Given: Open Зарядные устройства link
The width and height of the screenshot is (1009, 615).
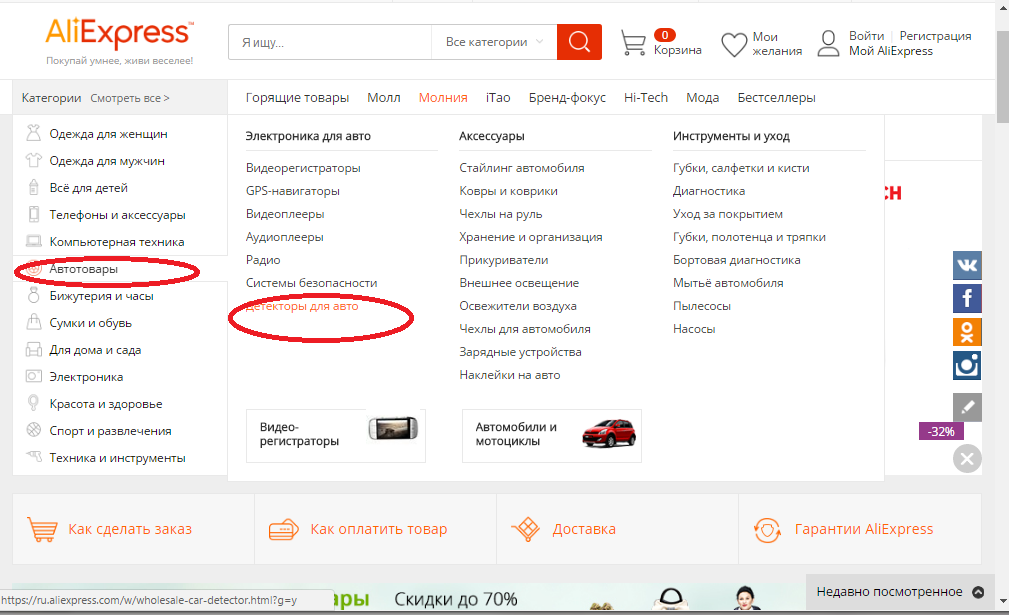Looking at the screenshot, I should tap(520, 352).
